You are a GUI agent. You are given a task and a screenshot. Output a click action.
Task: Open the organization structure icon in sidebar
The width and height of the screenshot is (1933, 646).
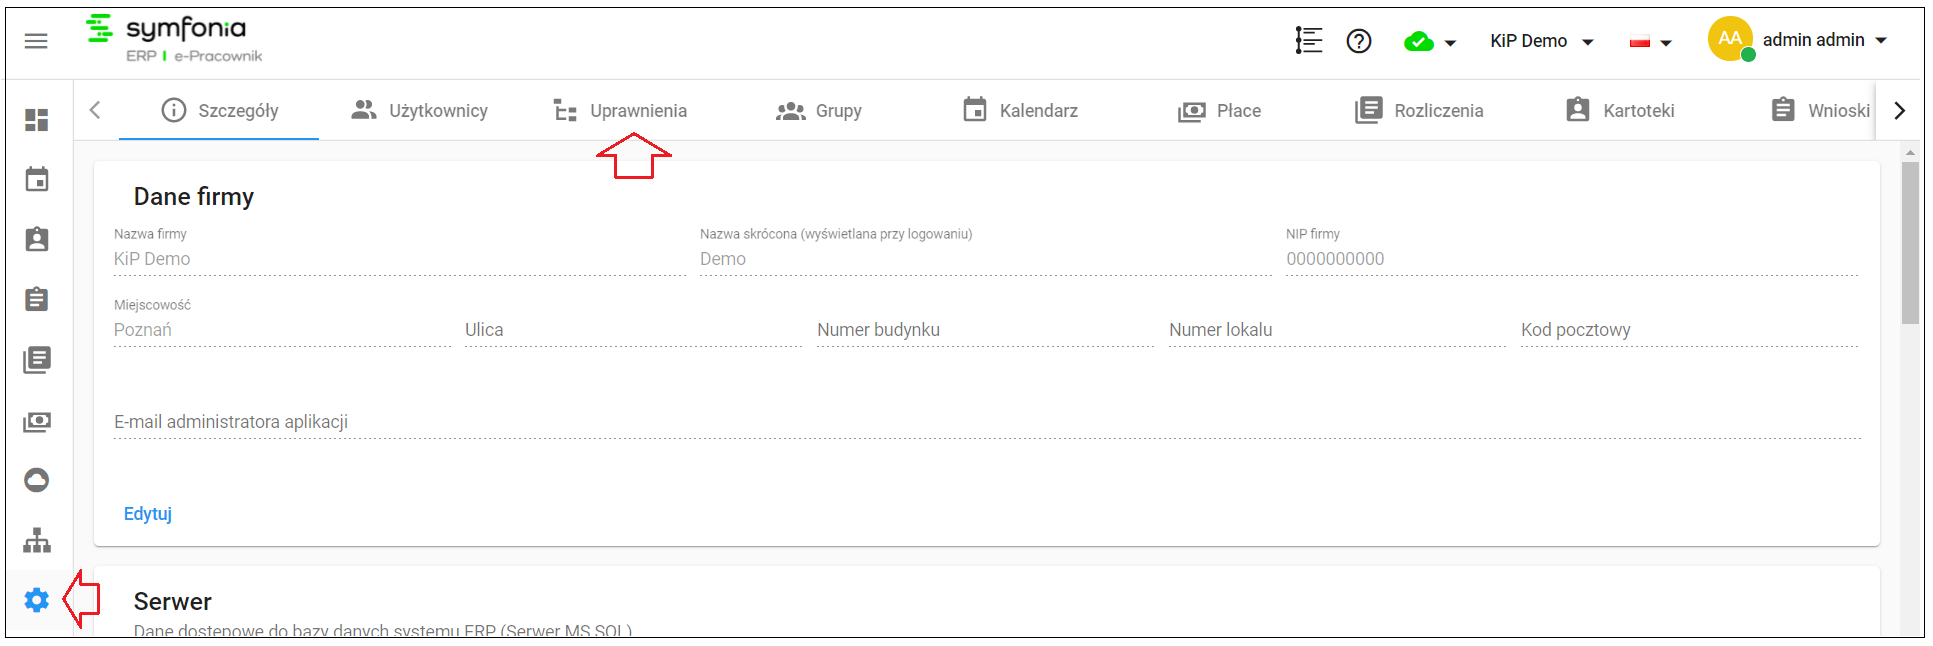[37, 540]
